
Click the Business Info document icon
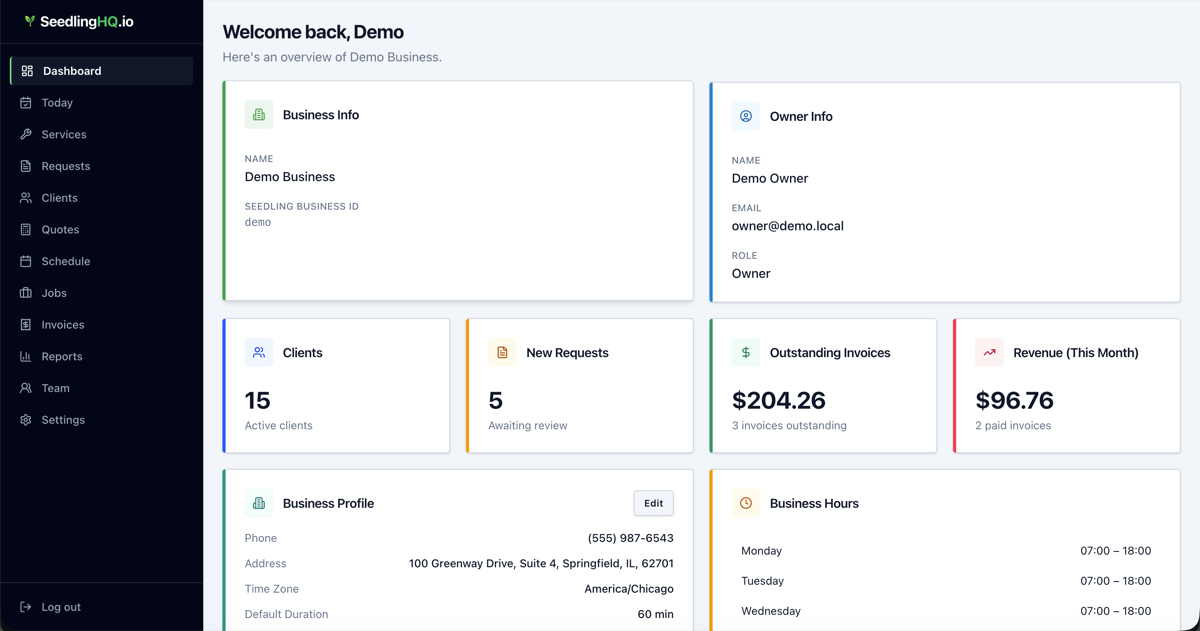coord(259,115)
